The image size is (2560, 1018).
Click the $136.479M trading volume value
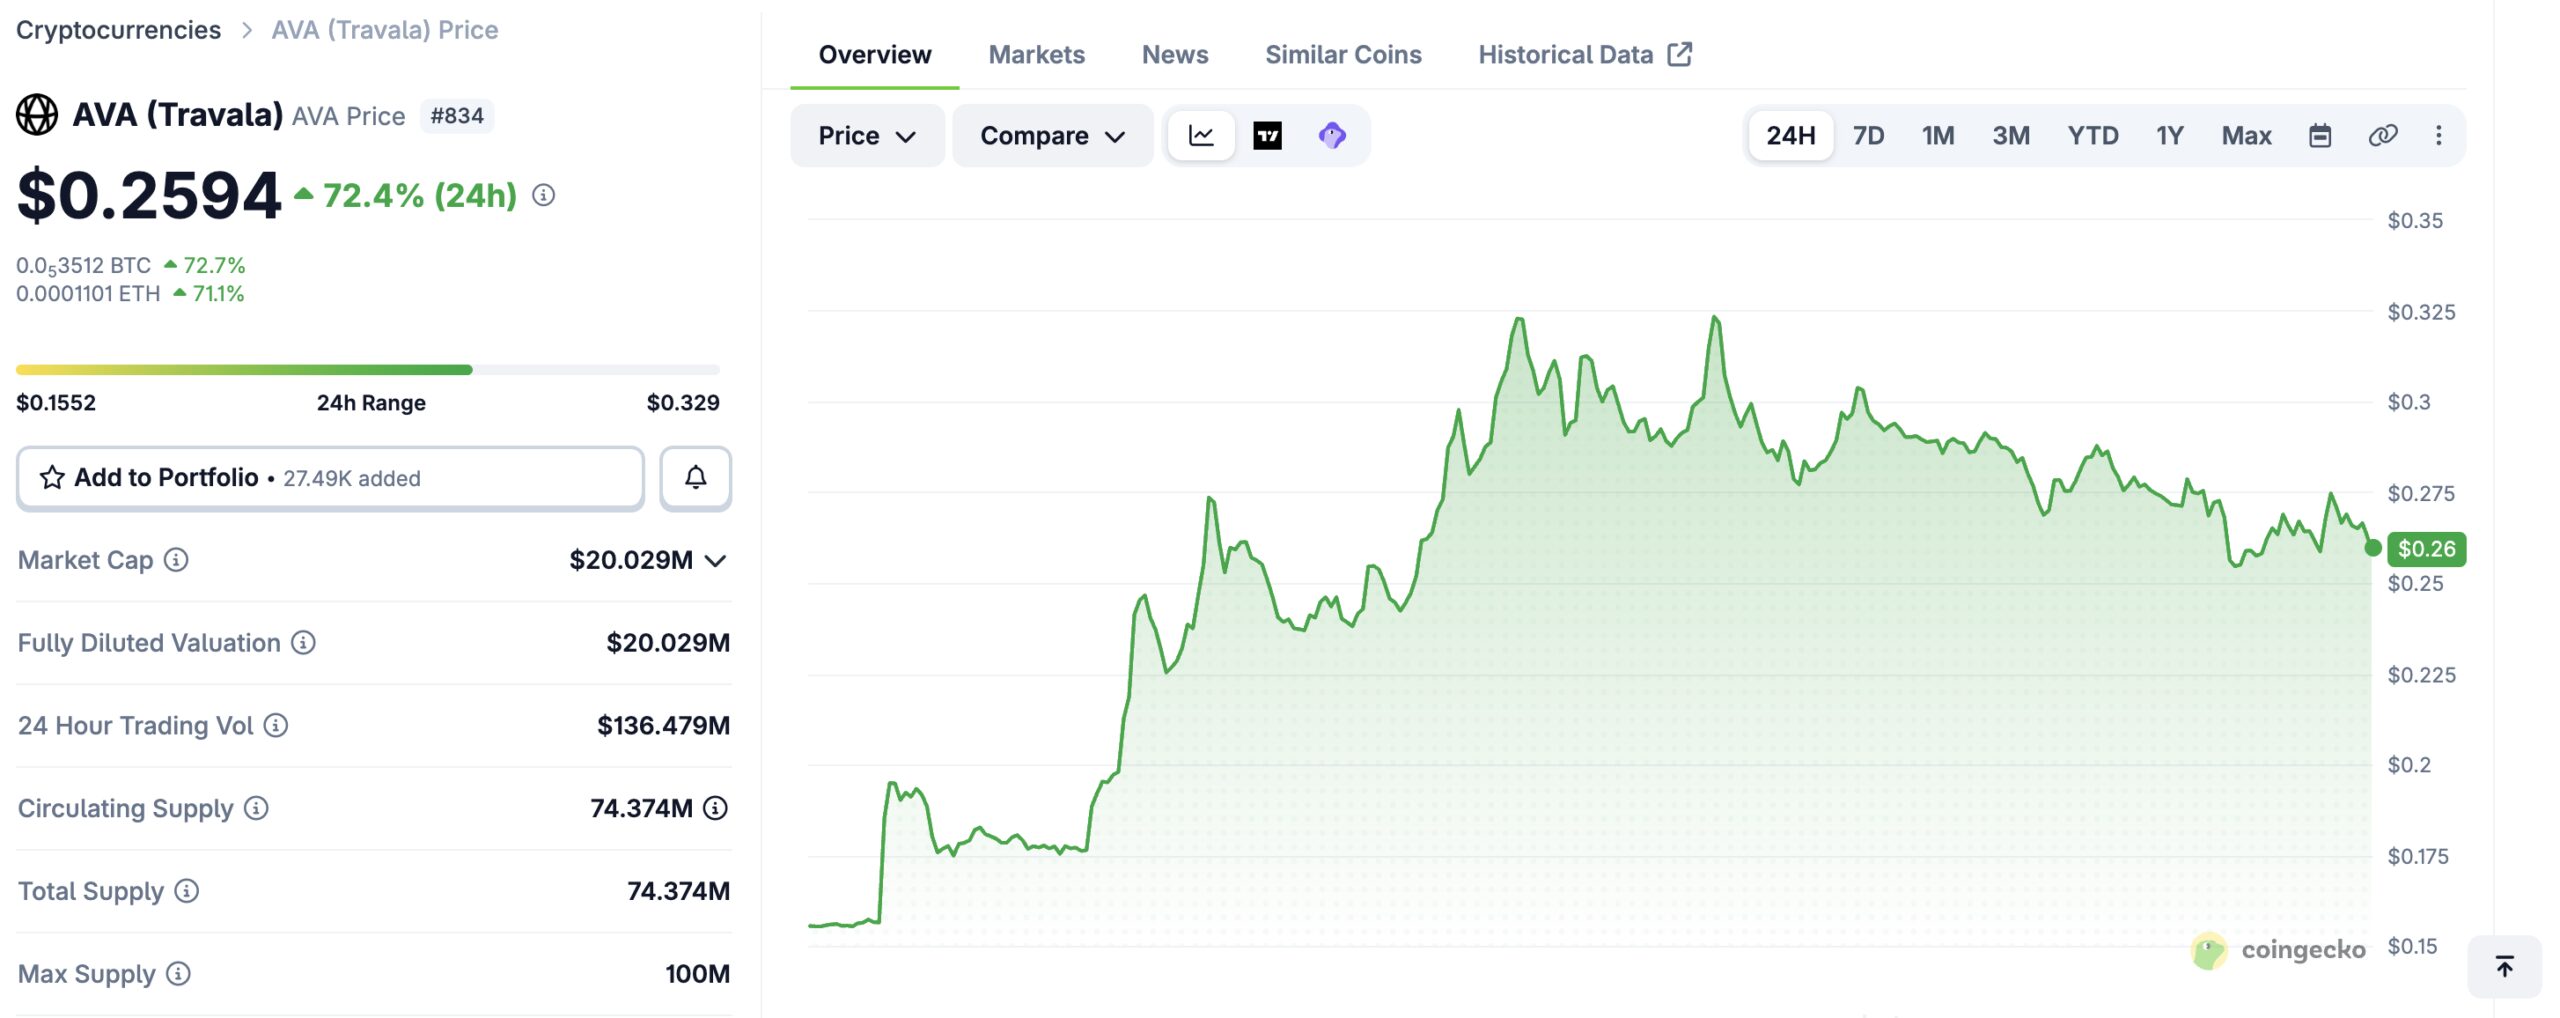[x=663, y=726]
